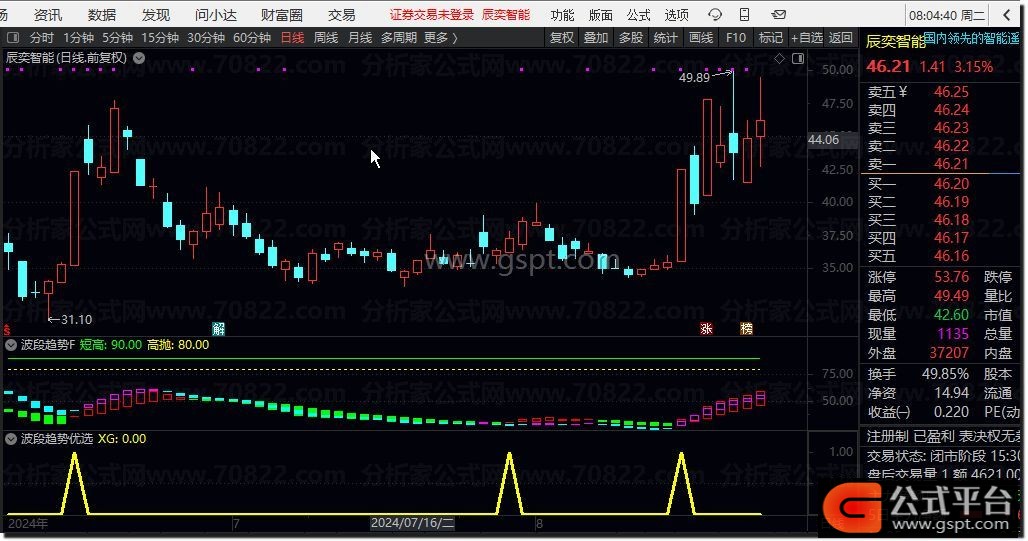Viewport: 1028px width, 541px height.
Task: Open the 公式 menu
Action: click(x=638, y=14)
